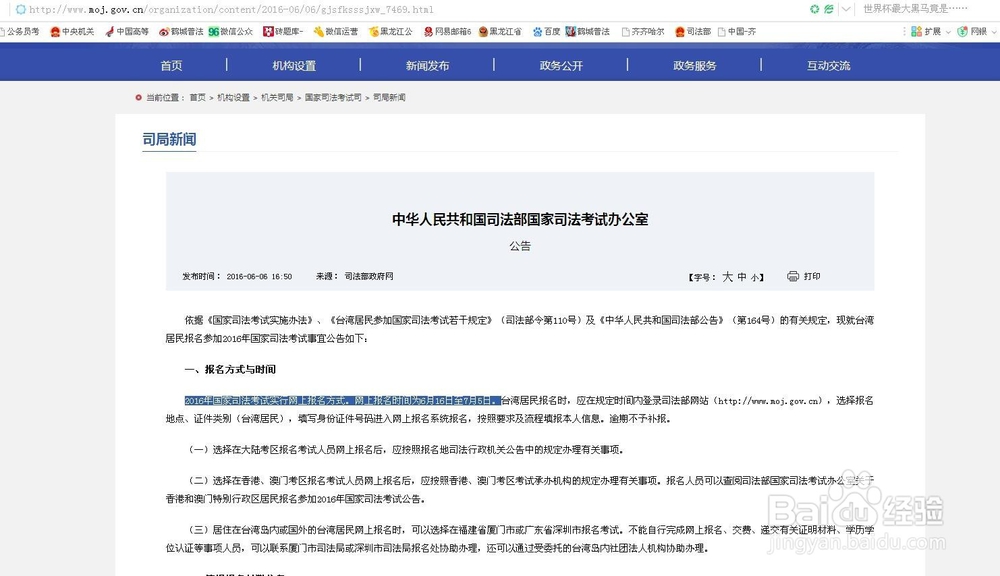Open the 微信运营 bookmark
1000x576 pixels.
click(x=335, y=31)
